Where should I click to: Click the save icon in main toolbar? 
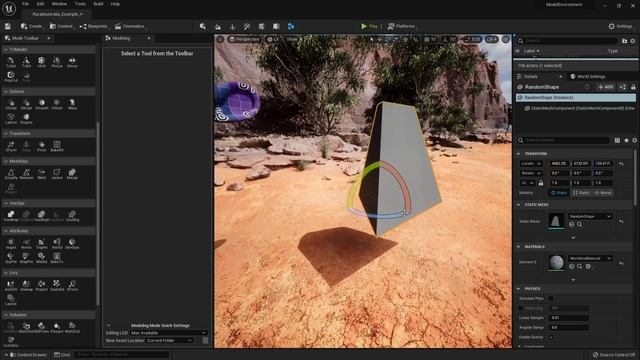(8, 26)
